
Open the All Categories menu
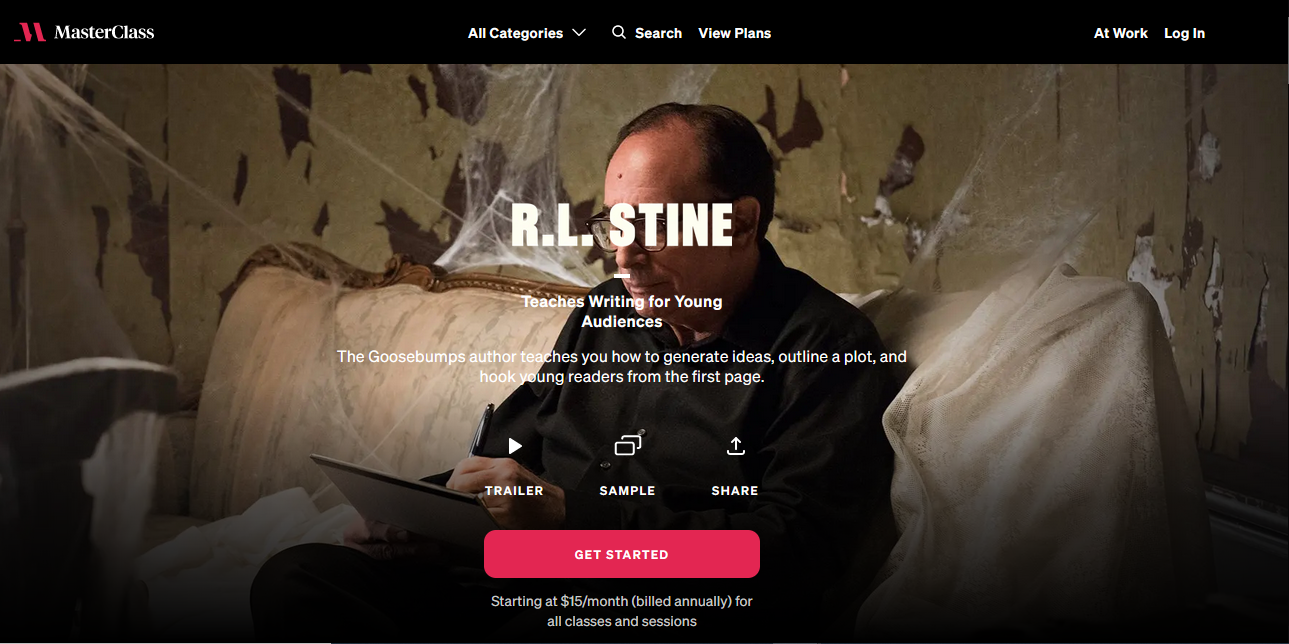[527, 33]
